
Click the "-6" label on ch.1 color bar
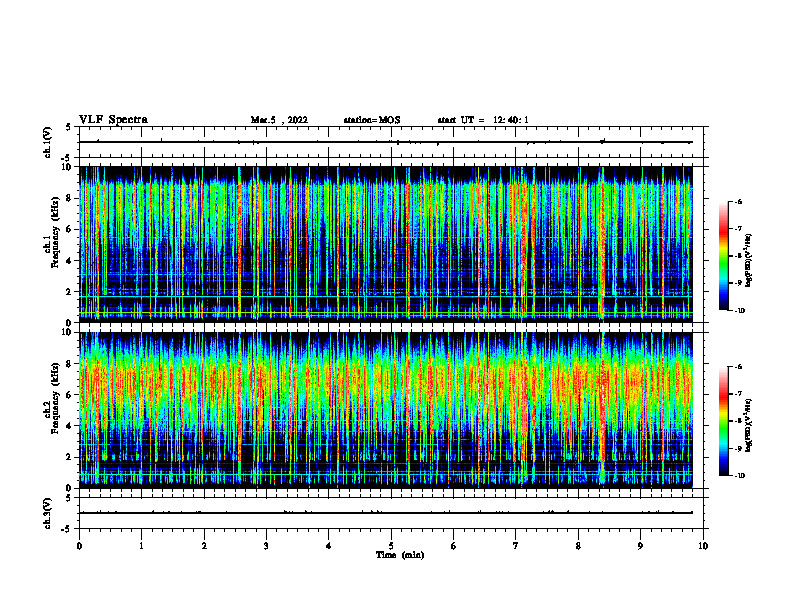point(737,202)
